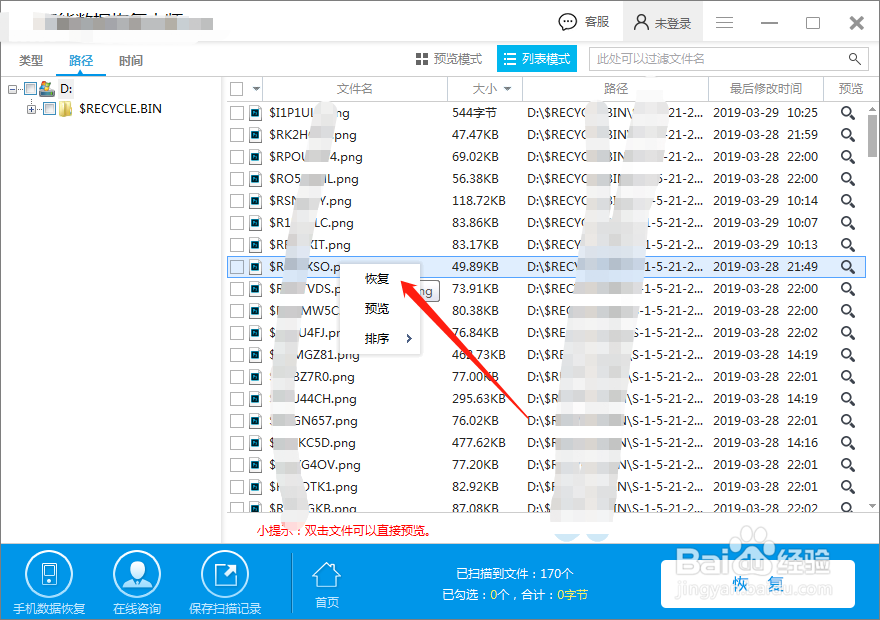Image resolution: width=880 pixels, height=620 pixels.
Task: Check the 47.47KB file checkbox
Action: [237, 135]
